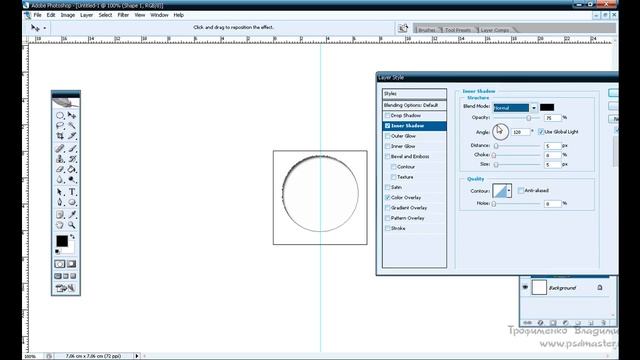Screen dimensions: 640x360
Task: Switch to the Layer Comps tab
Action: coord(495,30)
